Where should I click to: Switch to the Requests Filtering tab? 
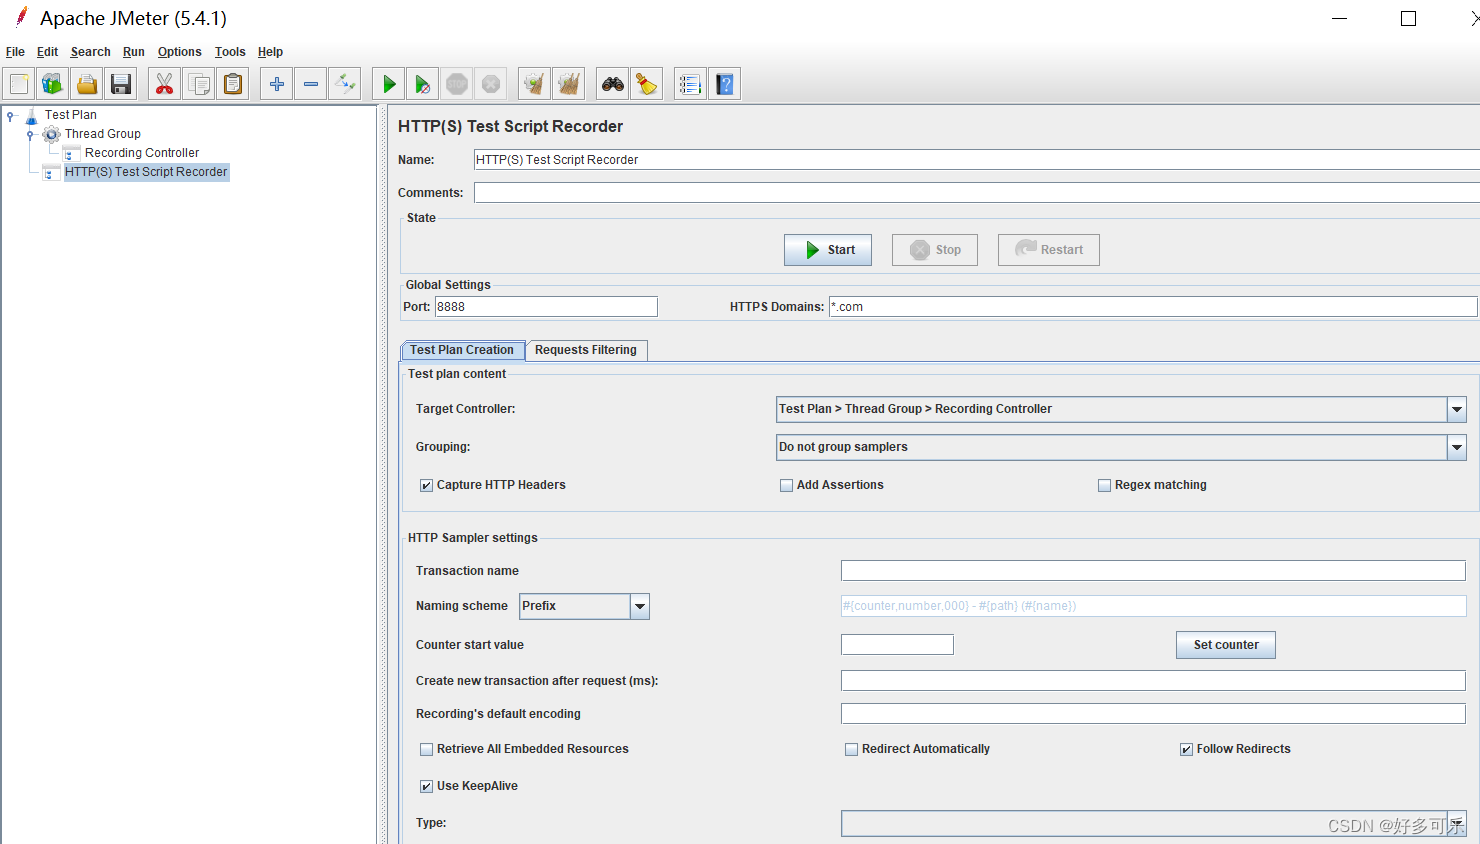coord(586,350)
